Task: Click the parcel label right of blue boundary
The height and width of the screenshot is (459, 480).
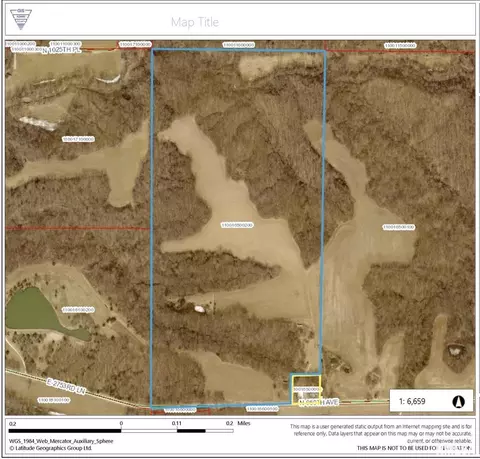Action: coord(399,227)
